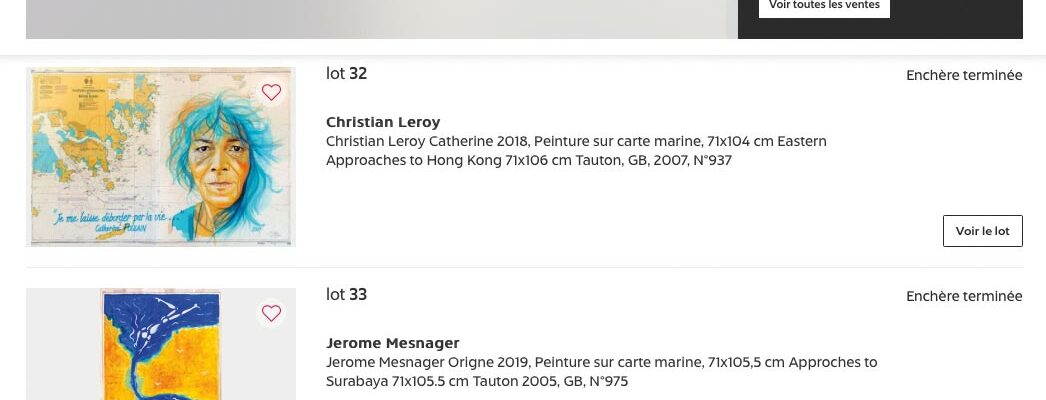Screen dimensions: 1046x400
Task: Select the Christian Leroy artist title
Action: tap(383, 122)
